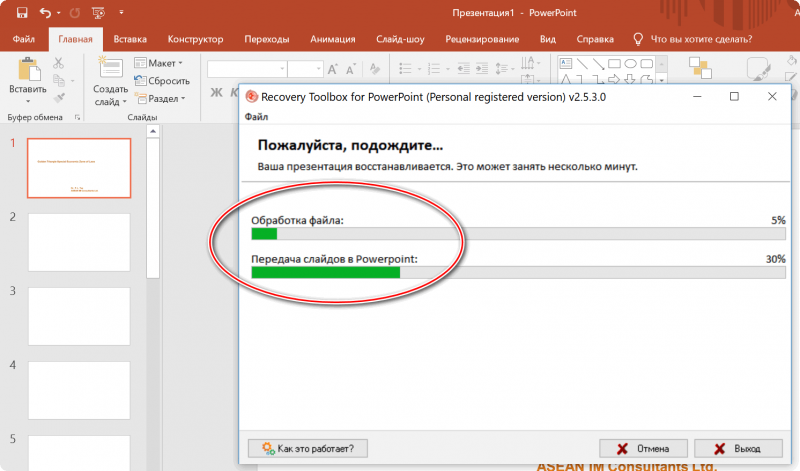Click the numbered list icon

[434, 69]
